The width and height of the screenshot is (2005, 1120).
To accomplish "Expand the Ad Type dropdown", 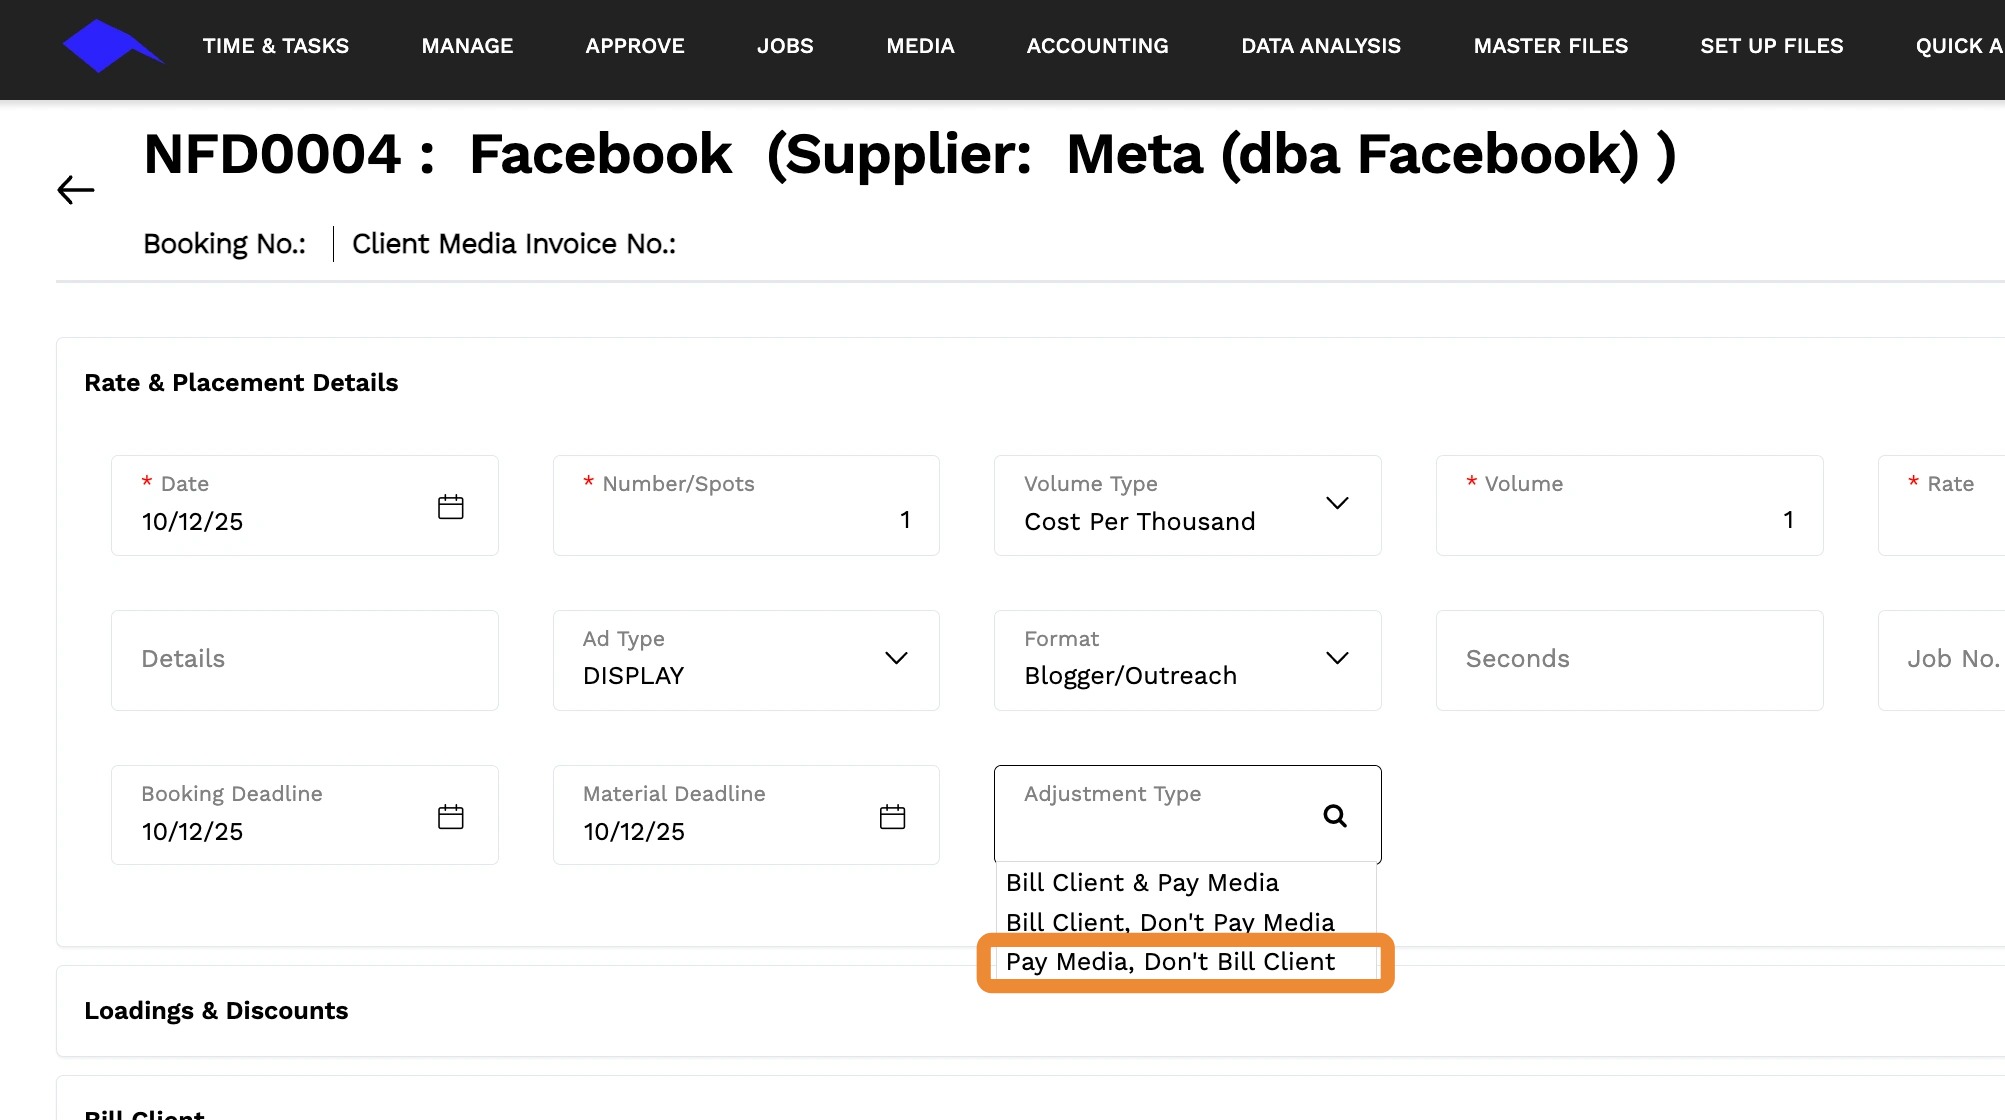I will point(896,658).
